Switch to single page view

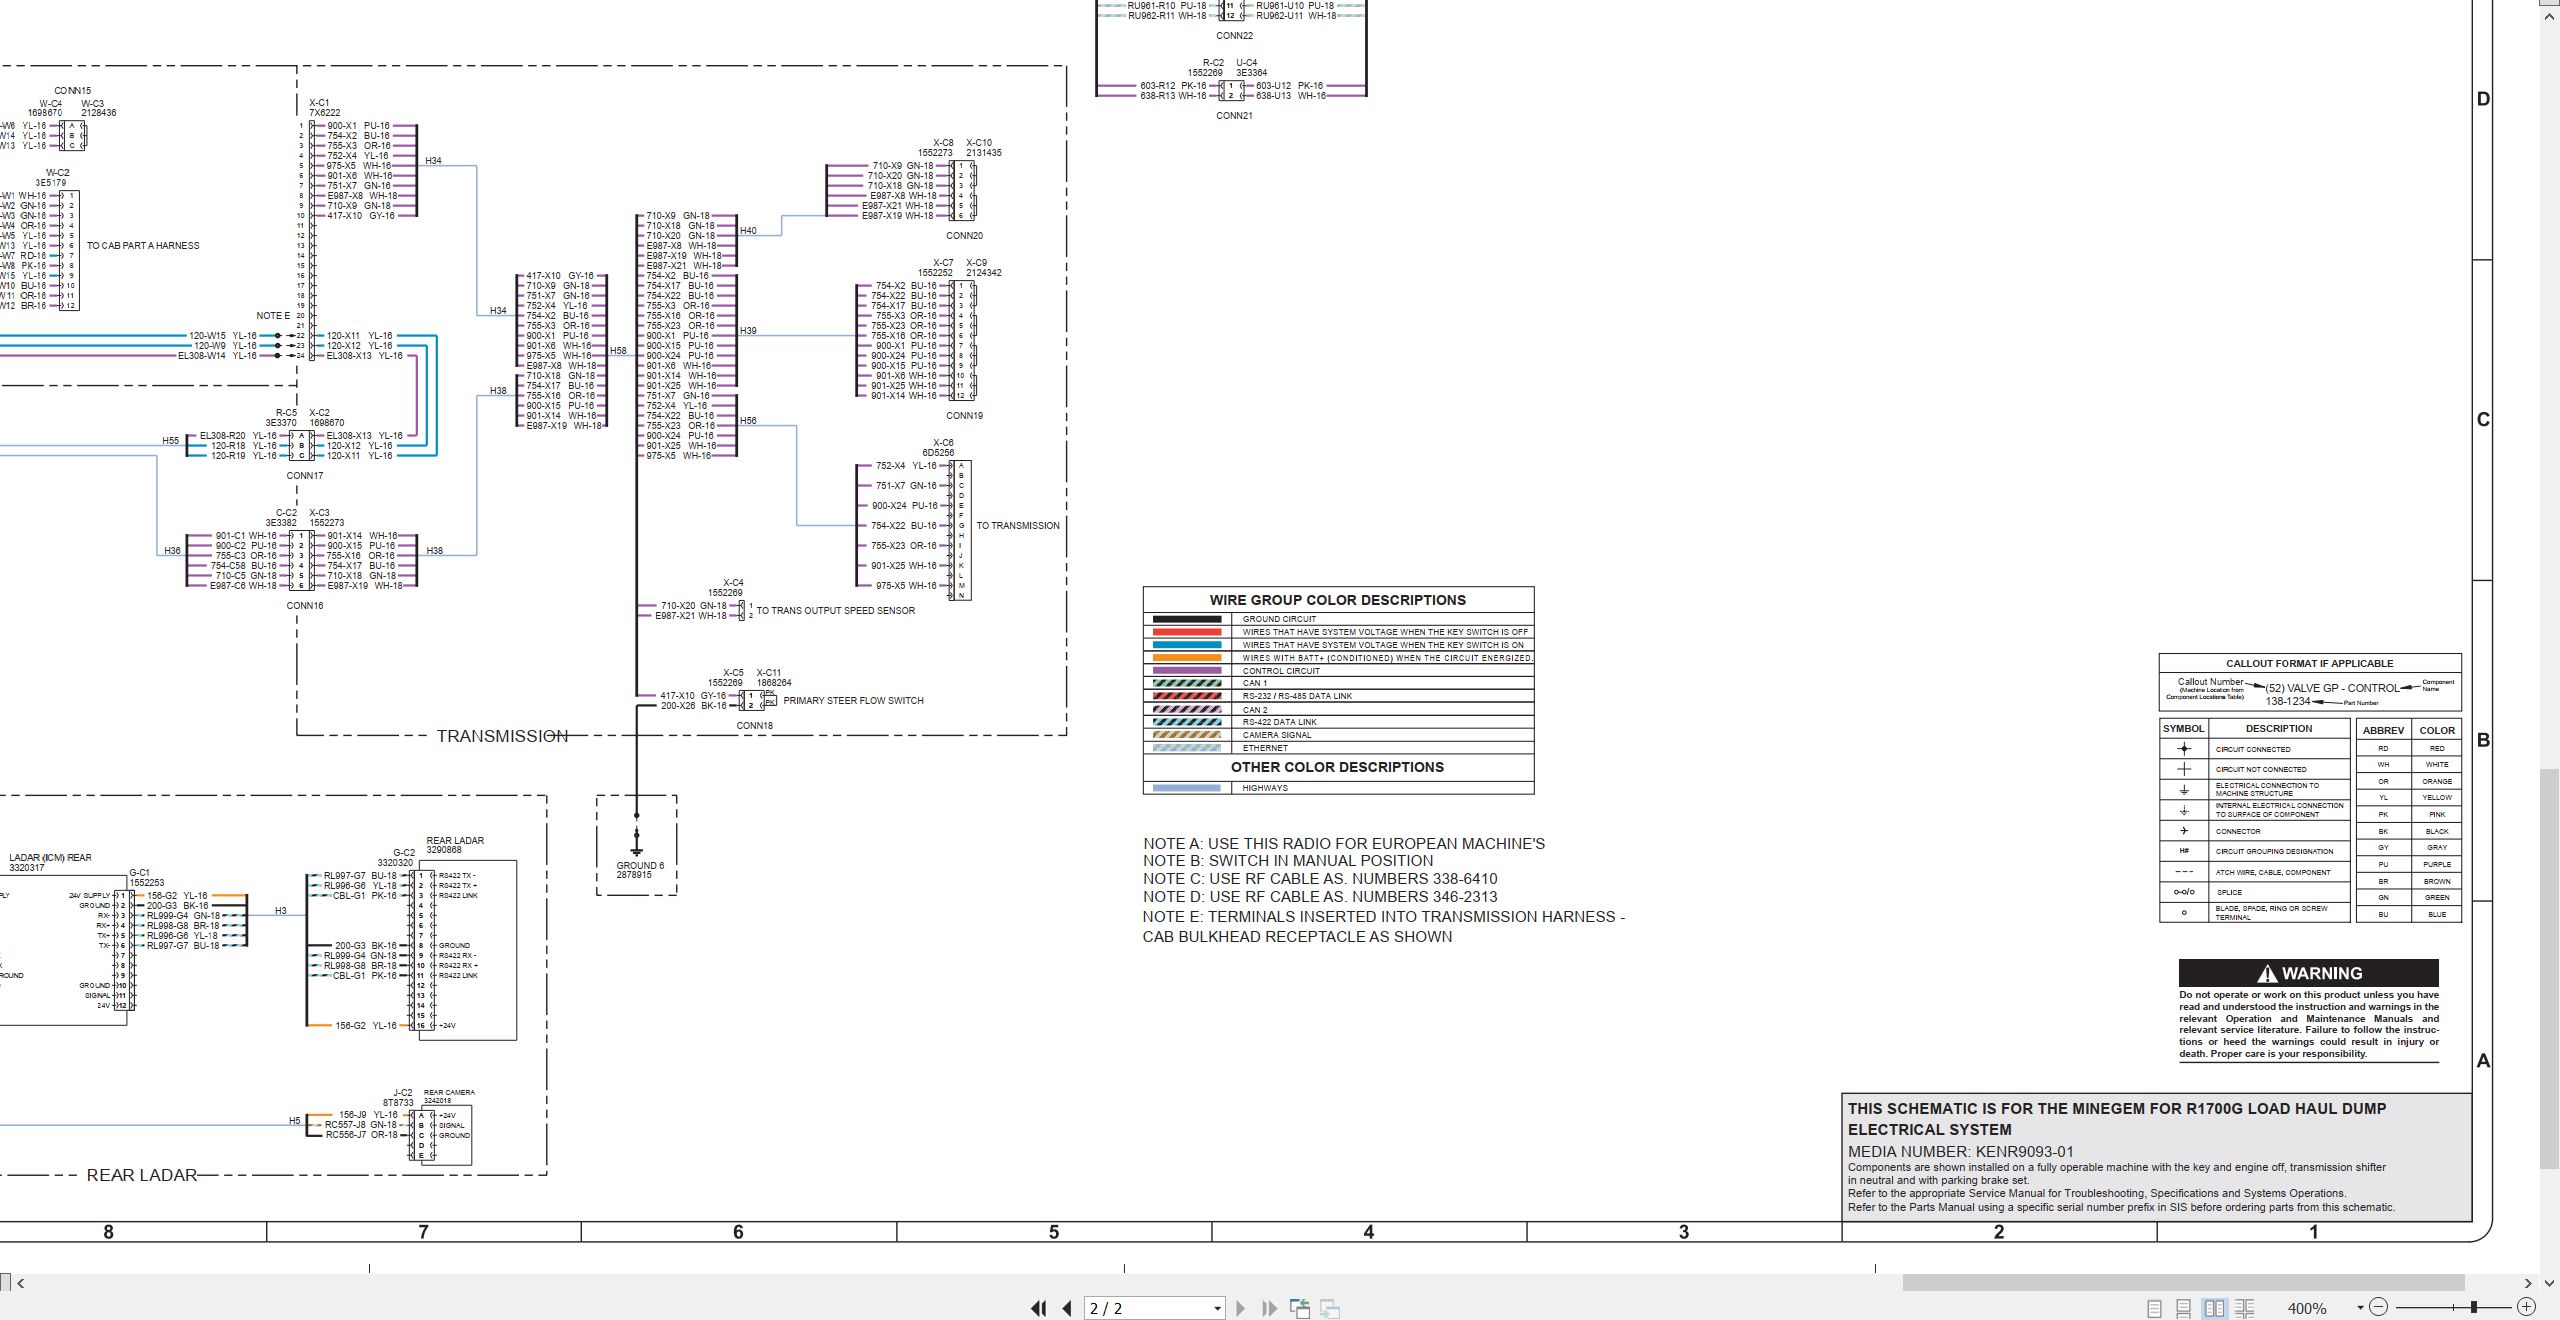(2154, 1308)
